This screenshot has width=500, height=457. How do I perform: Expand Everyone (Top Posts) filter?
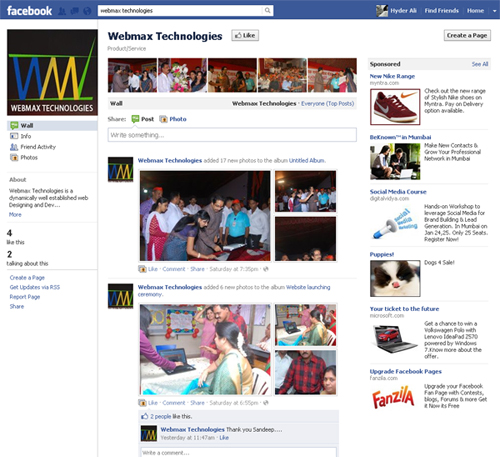(327, 104)
